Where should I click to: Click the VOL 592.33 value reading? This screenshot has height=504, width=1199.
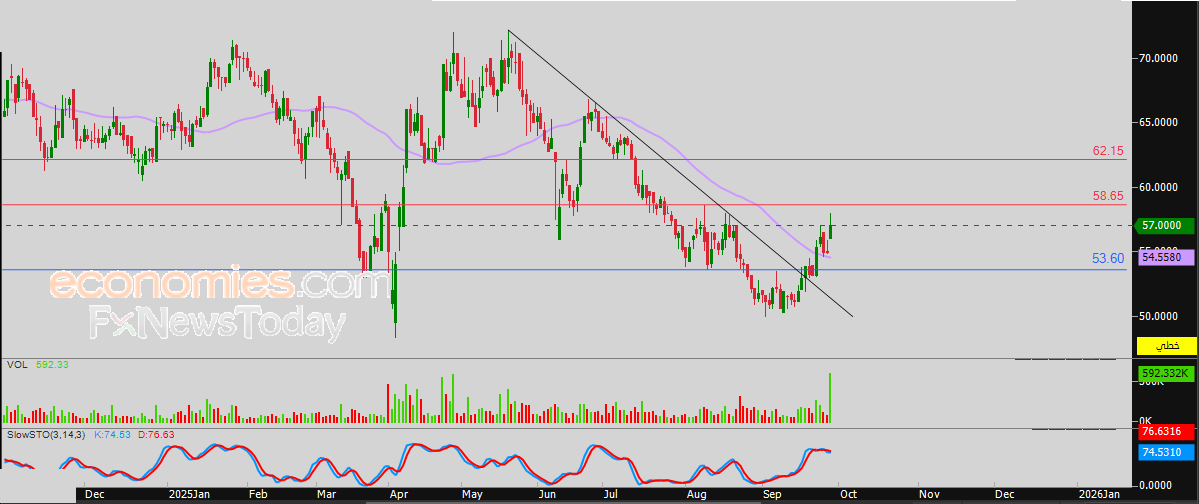pos(52,365)
